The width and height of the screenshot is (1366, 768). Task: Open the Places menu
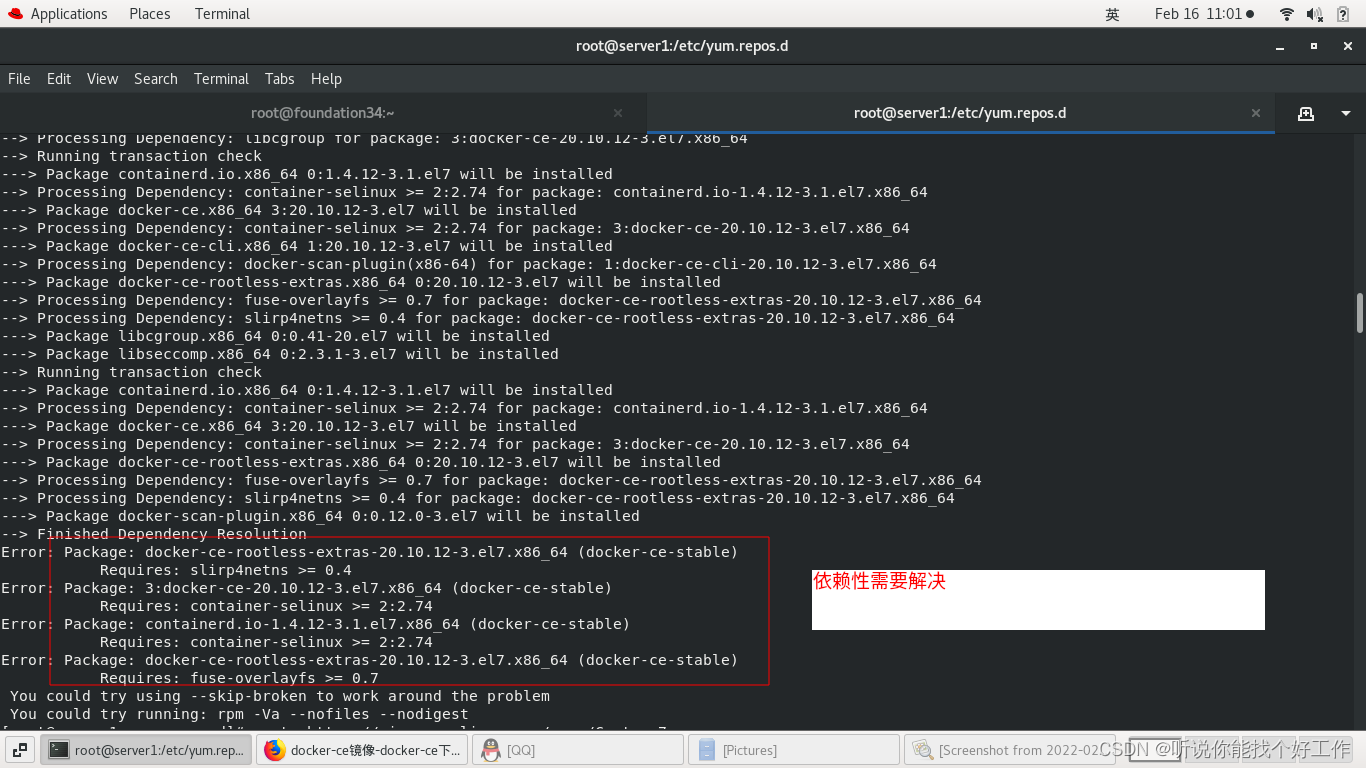tap(150, 14)
